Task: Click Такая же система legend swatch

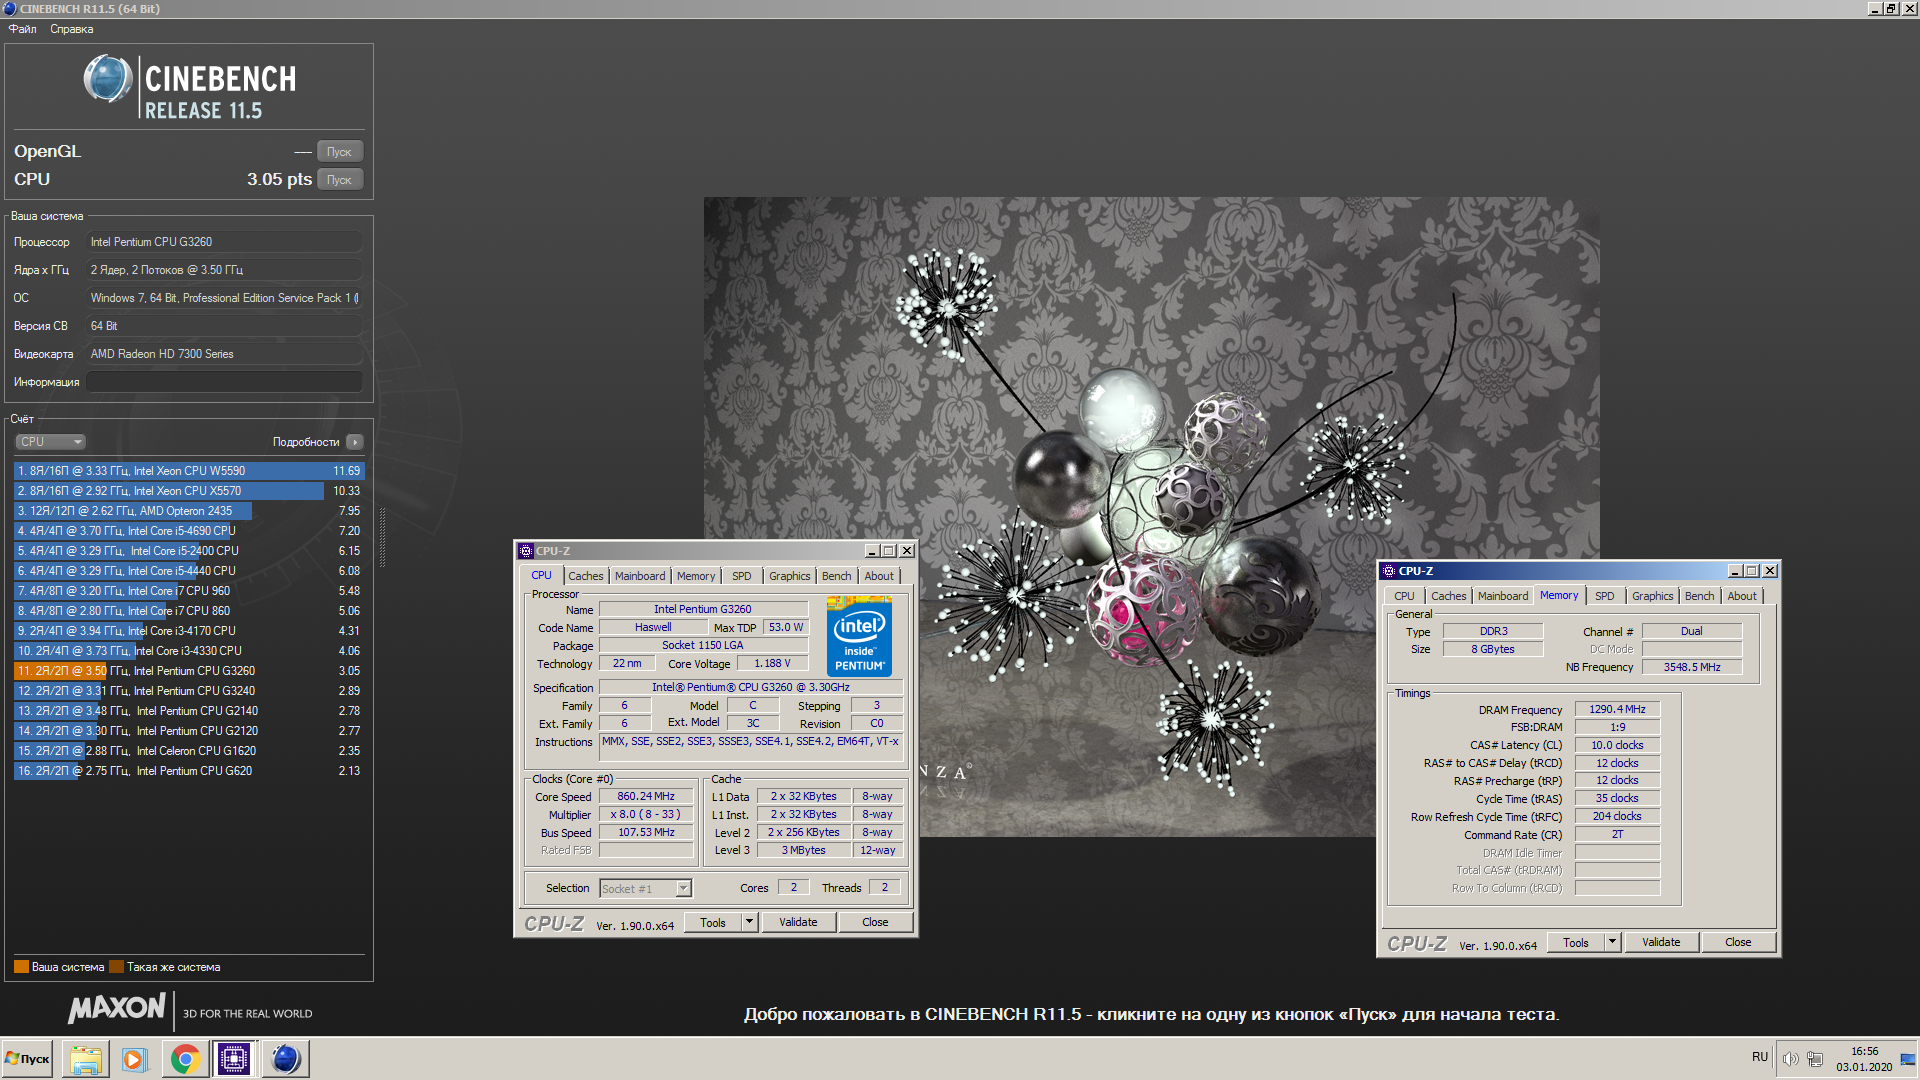Action: pos(116,967)
